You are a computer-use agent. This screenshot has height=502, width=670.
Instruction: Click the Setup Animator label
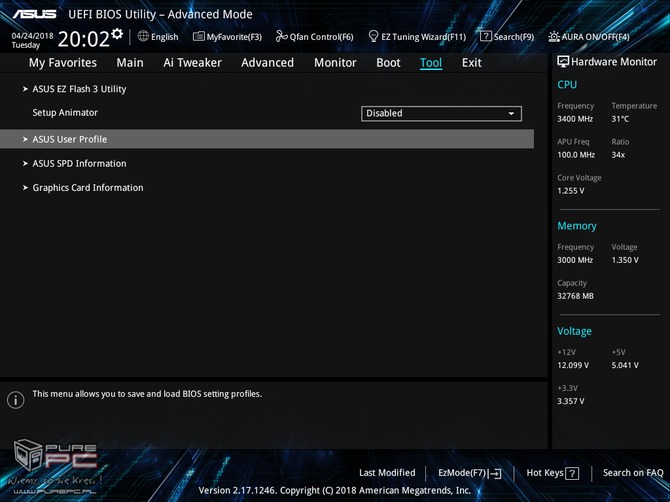click(x=65, y=113)
